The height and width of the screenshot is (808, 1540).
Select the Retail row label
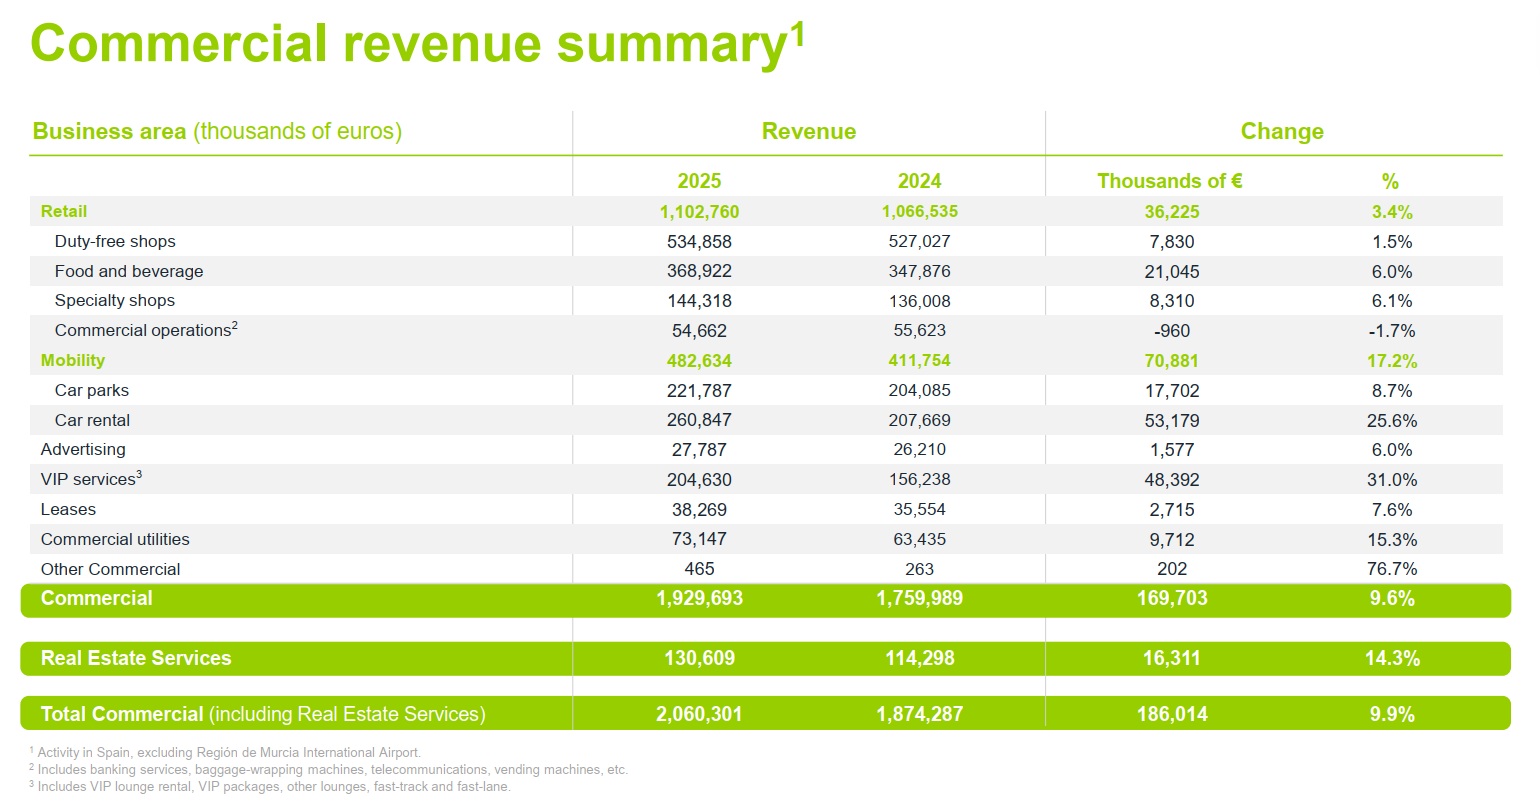64,211
